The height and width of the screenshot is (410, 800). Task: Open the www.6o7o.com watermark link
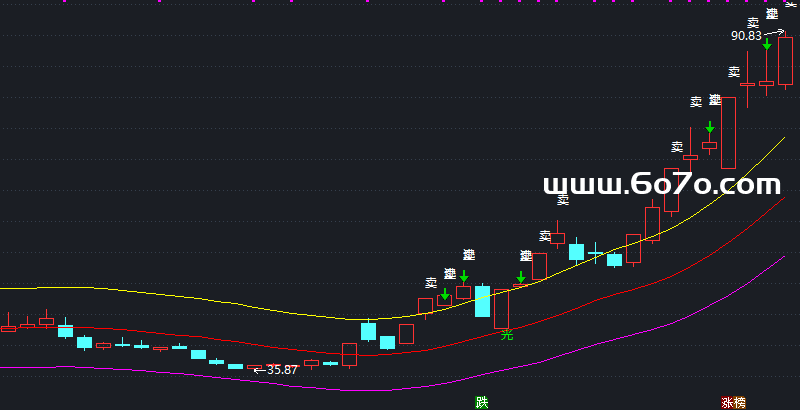[x=661, y=185]
